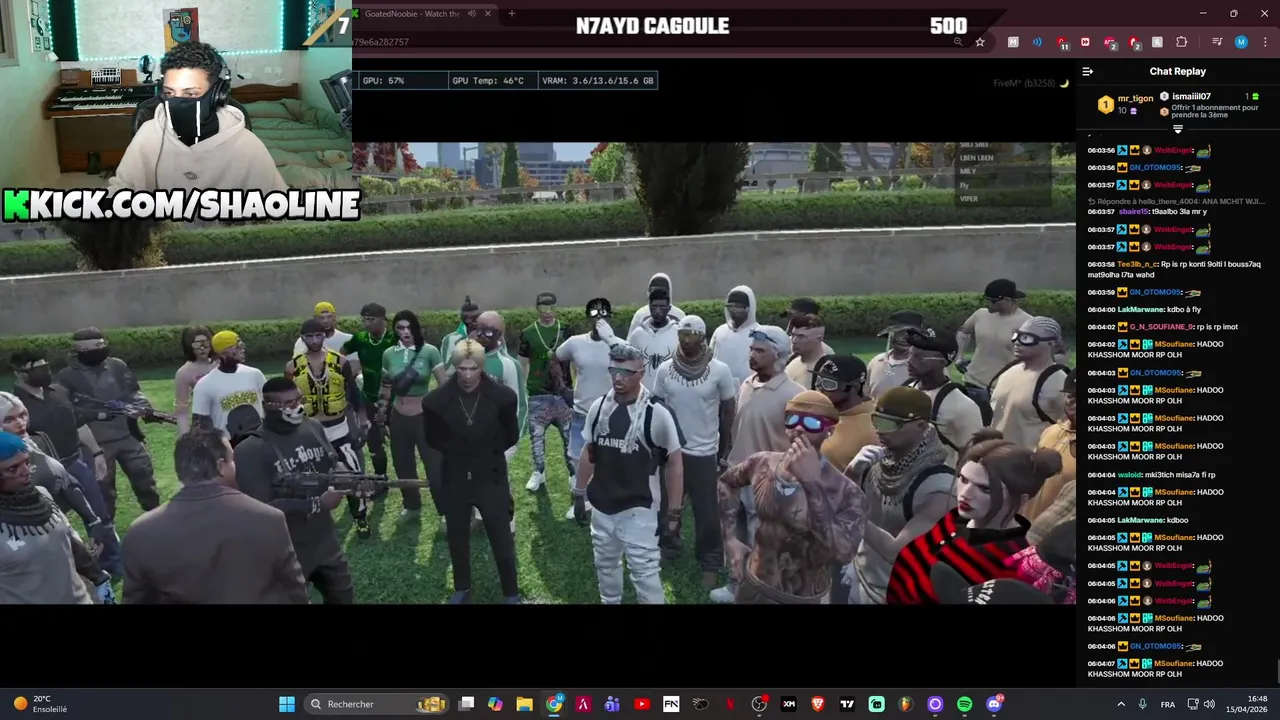
Task: Open the Chrome extensions puzzle icon
Action: coord(1182,42)
